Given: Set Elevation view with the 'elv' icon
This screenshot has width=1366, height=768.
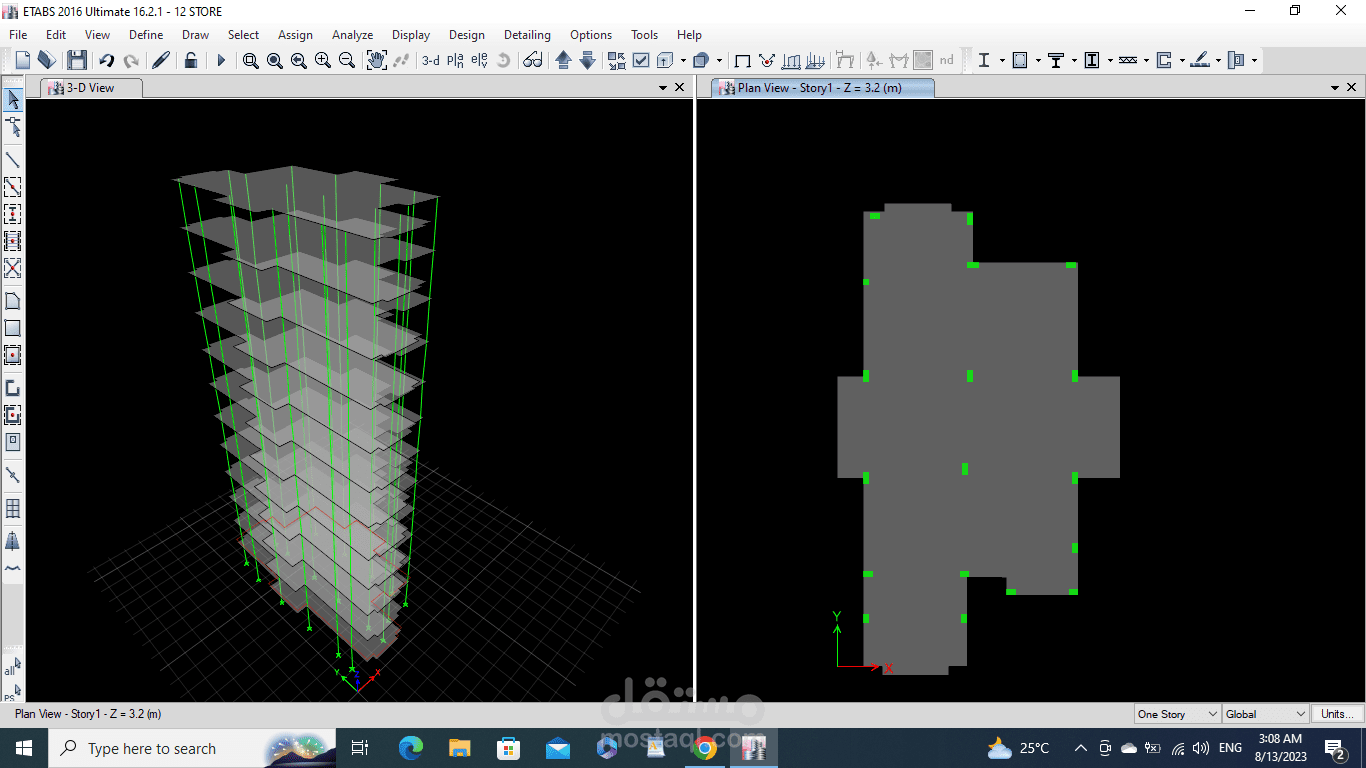Looking at the screenshot, I should tap(479, 60).
